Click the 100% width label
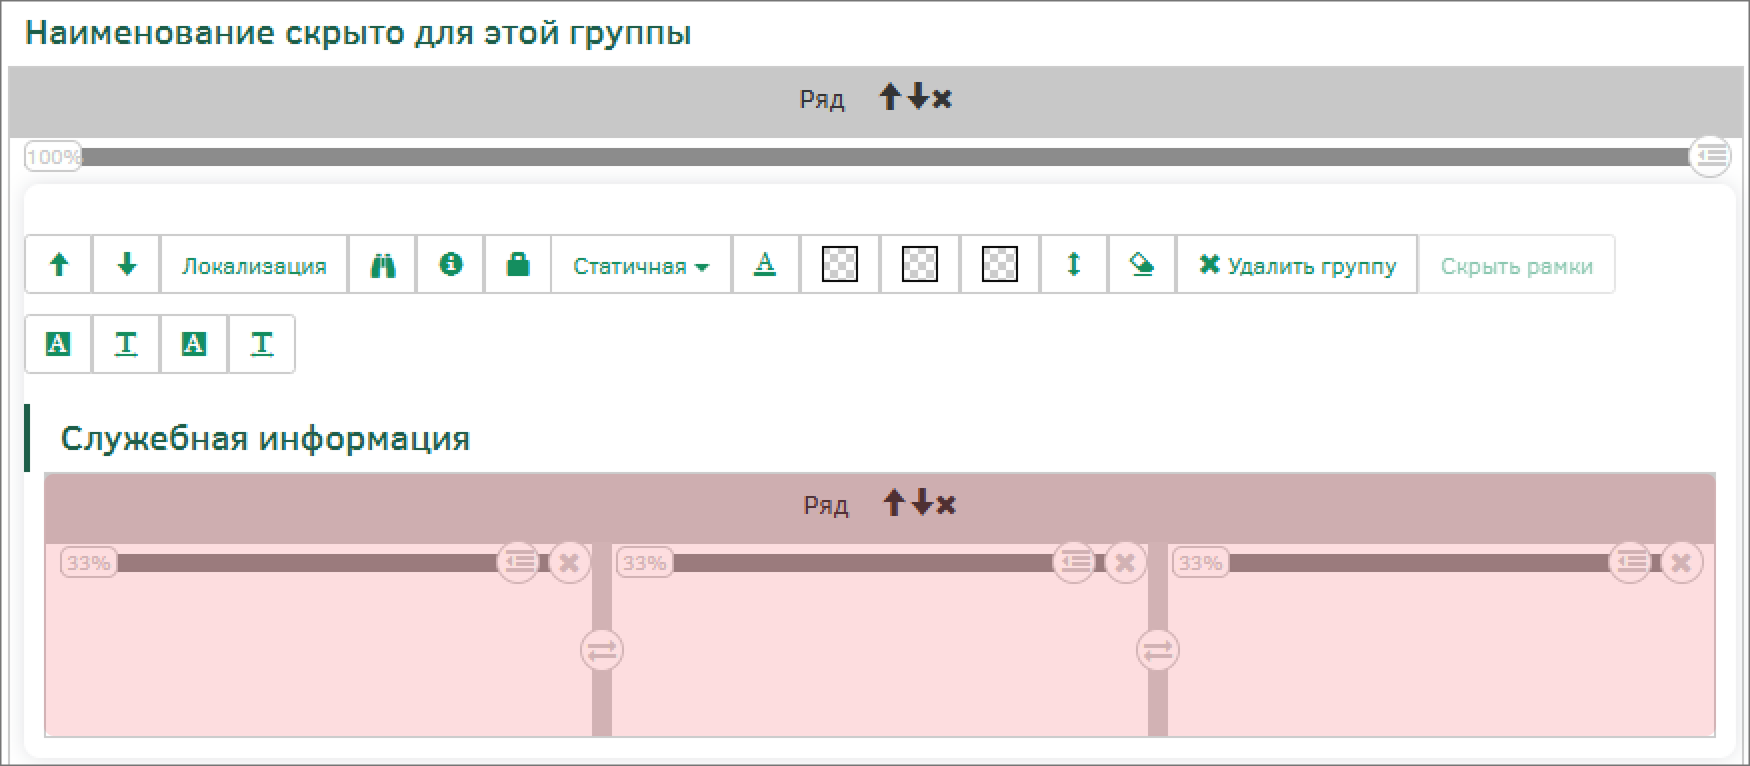Viewport: 1750px width, 766px height. [52, 157]
